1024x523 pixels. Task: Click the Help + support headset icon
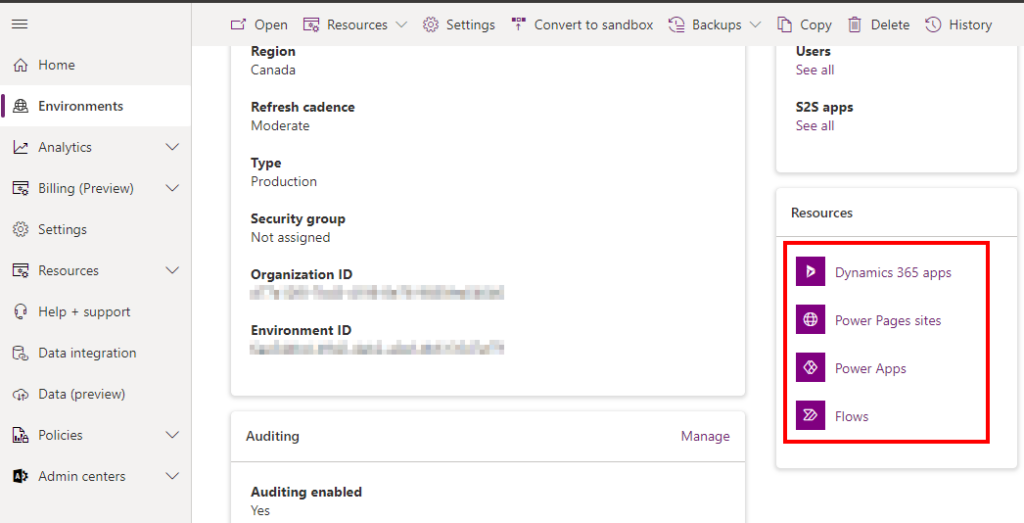click(21, 312)
